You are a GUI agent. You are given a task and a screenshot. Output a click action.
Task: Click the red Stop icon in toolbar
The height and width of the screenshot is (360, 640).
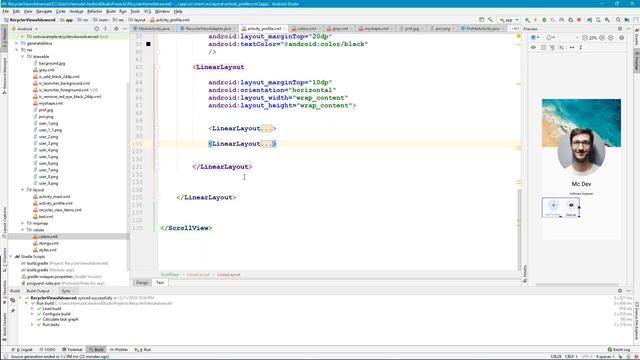click(x=579, y=20)
